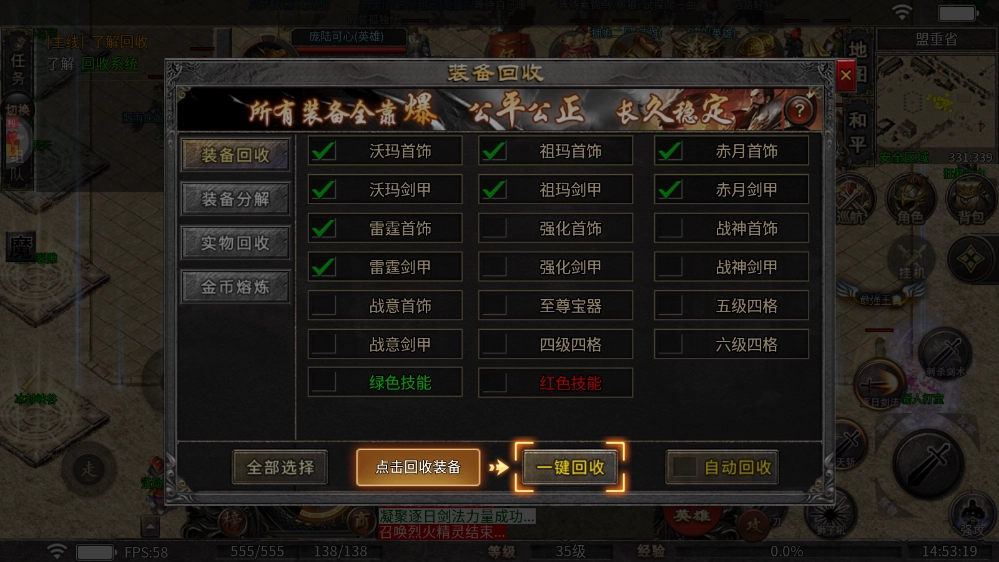Tap the 巡航 cruise icon
999x562 pixels.
[852, 200]
